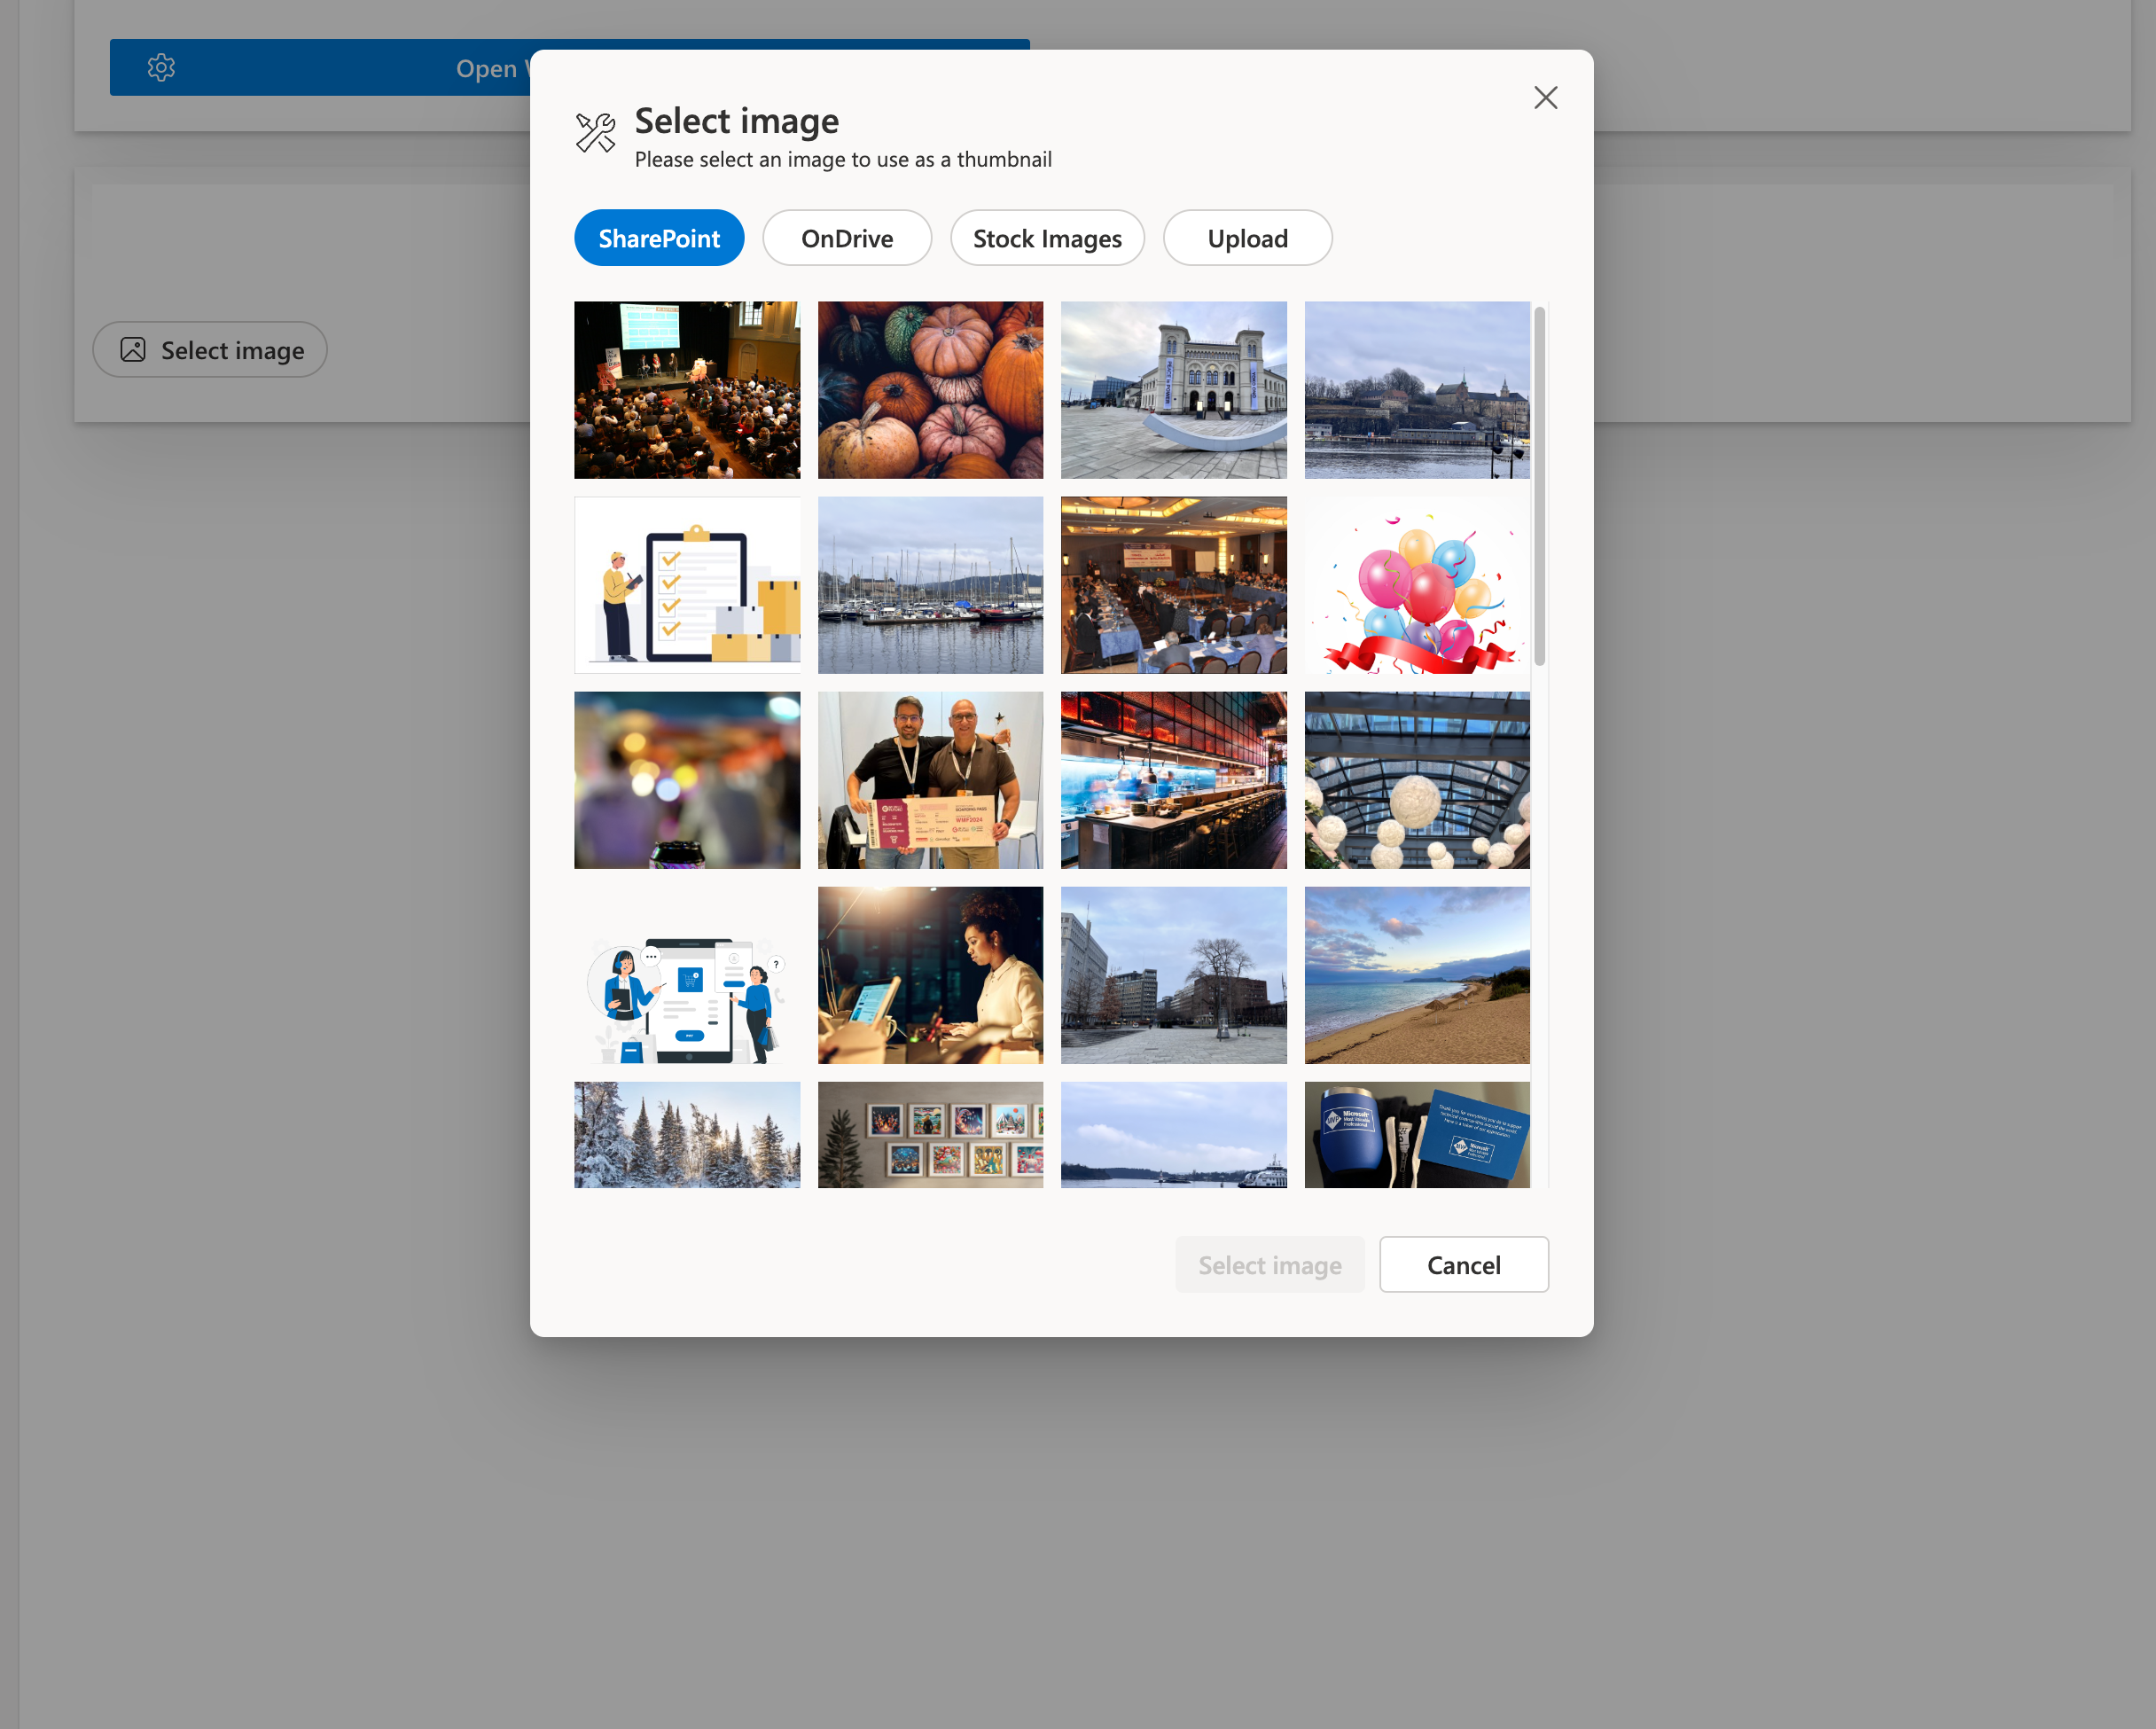Select the two men holding ticket photo
Viewport: 2156px width, 1729px height.
930,780
